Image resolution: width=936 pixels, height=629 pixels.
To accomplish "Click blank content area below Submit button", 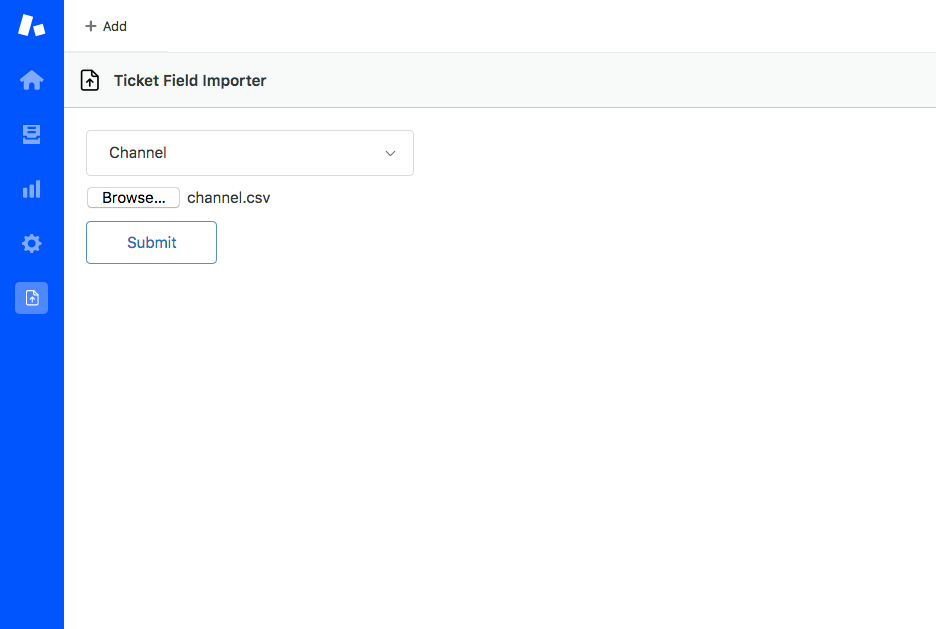I will tap(500, 446).
